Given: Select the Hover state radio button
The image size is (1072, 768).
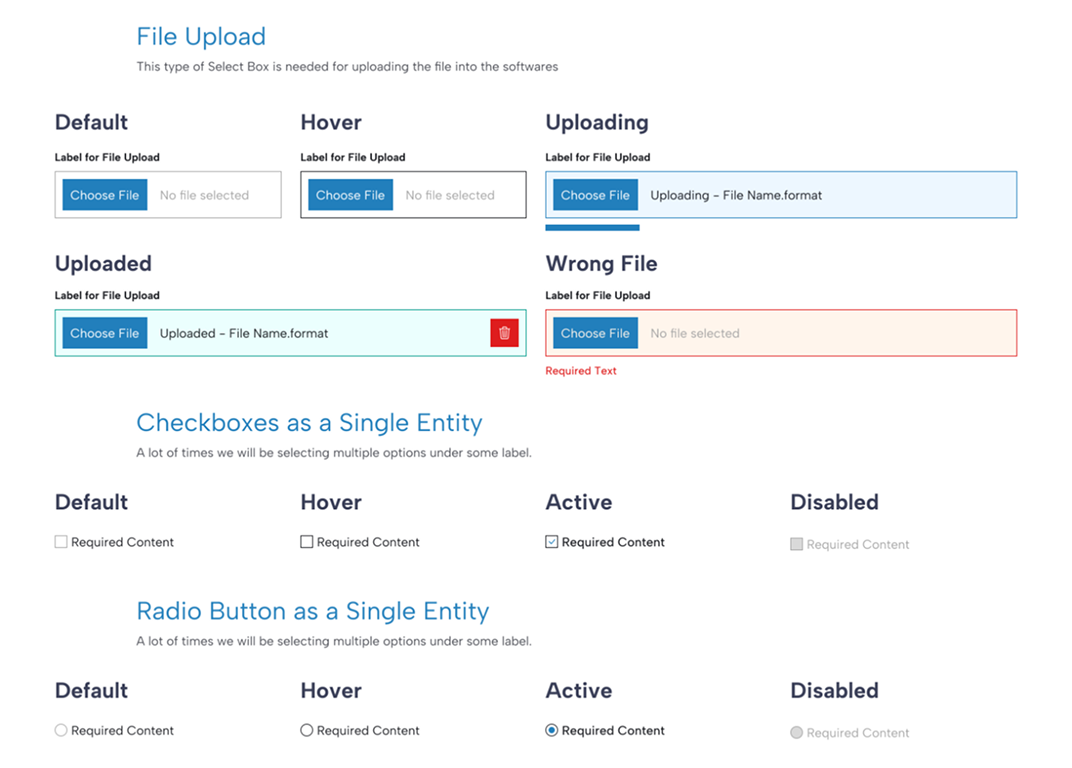Looking at the screenshot, I should tap(307, 731).
